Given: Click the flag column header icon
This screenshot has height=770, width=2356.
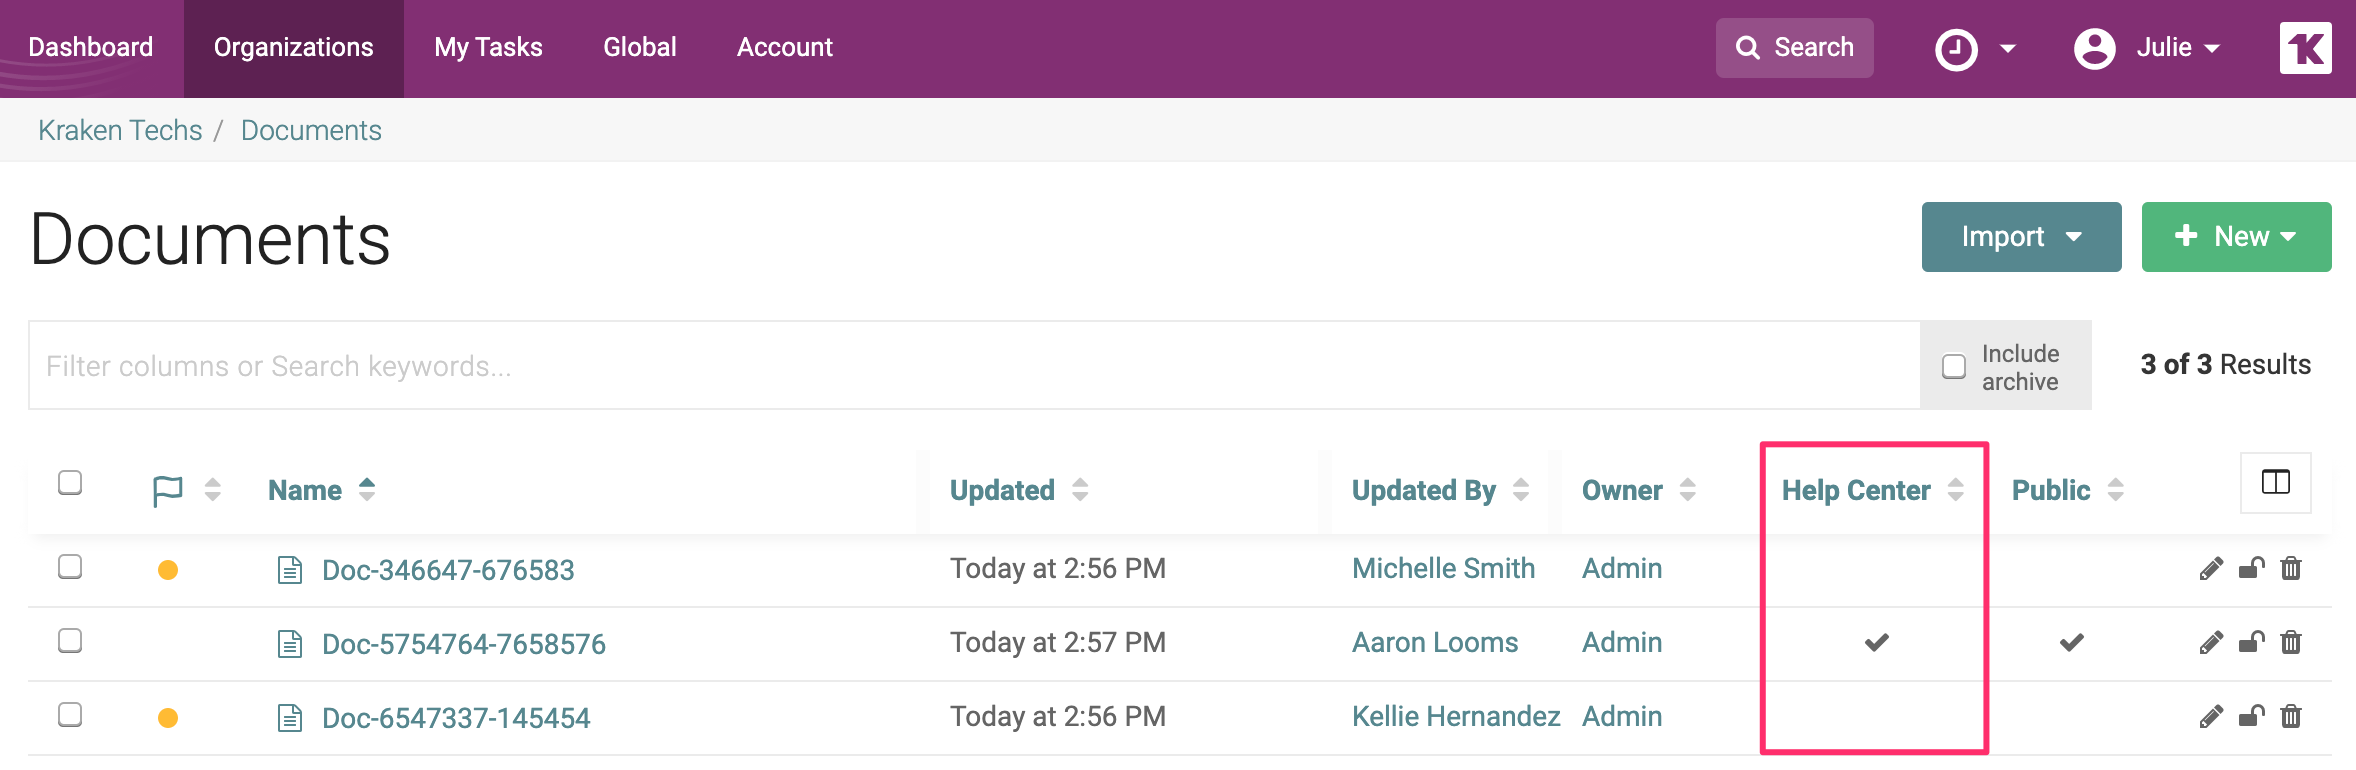Looking at the screenshot, I should [x=167, y=491].
